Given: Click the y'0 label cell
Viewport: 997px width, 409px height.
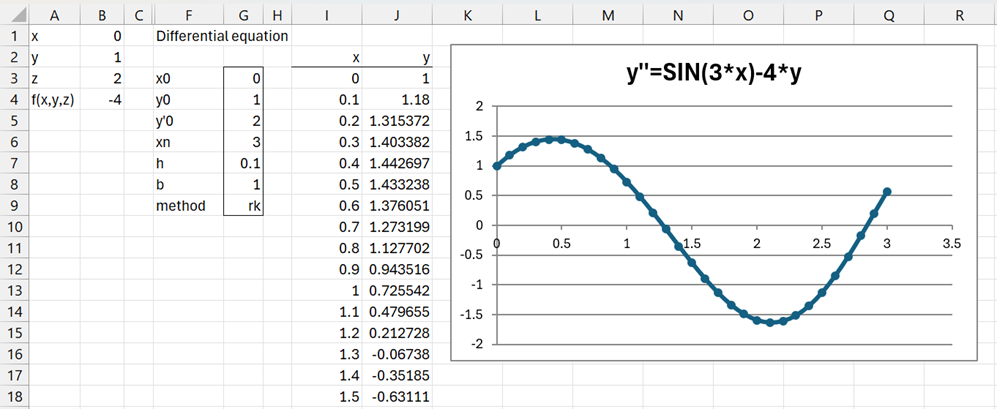Looking at the screenshot, I should tap(189, 121).
